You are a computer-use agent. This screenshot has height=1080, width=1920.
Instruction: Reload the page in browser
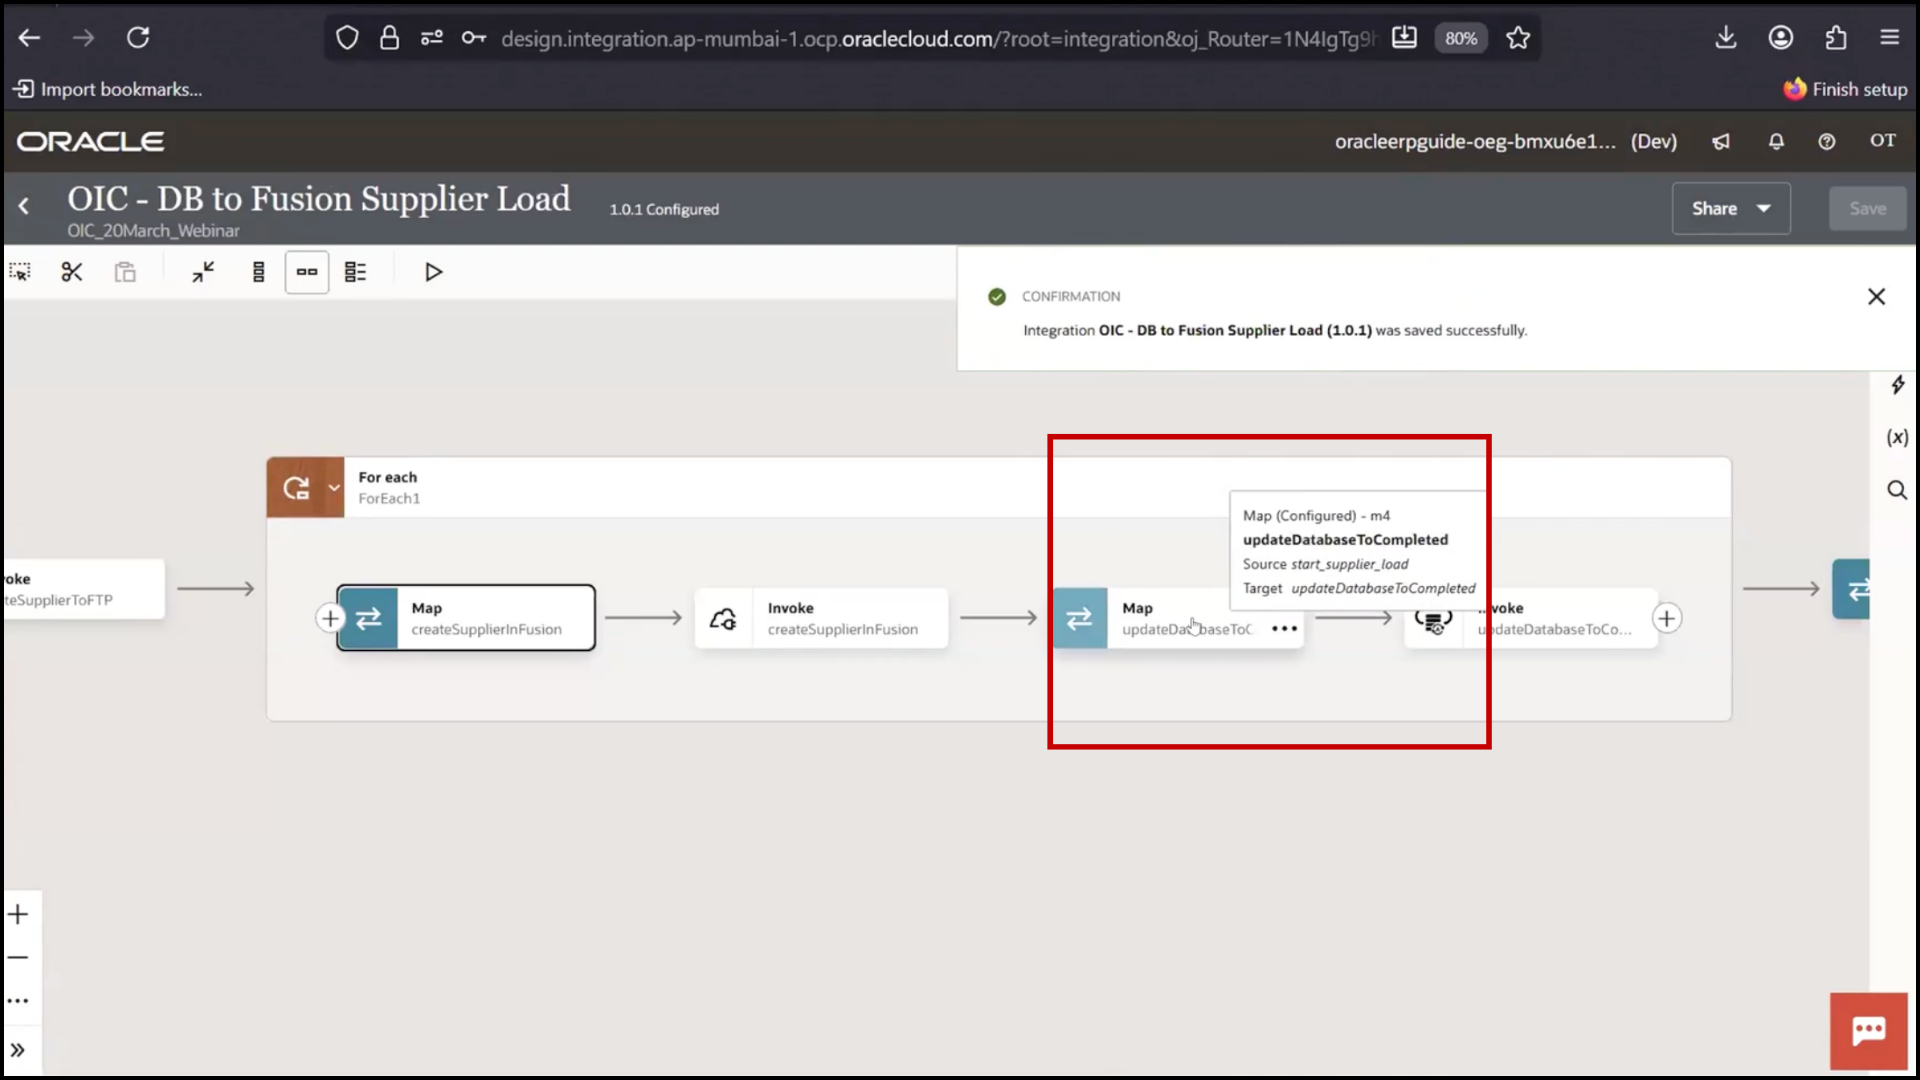138,38
